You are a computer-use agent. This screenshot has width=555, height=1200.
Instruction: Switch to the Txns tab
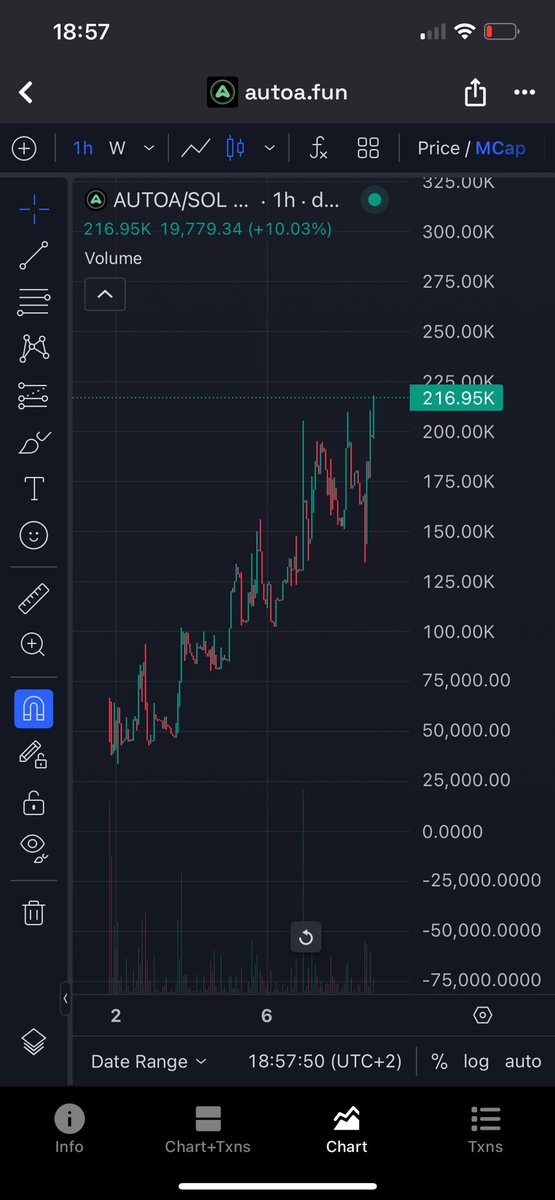(x=485, y=1129)
